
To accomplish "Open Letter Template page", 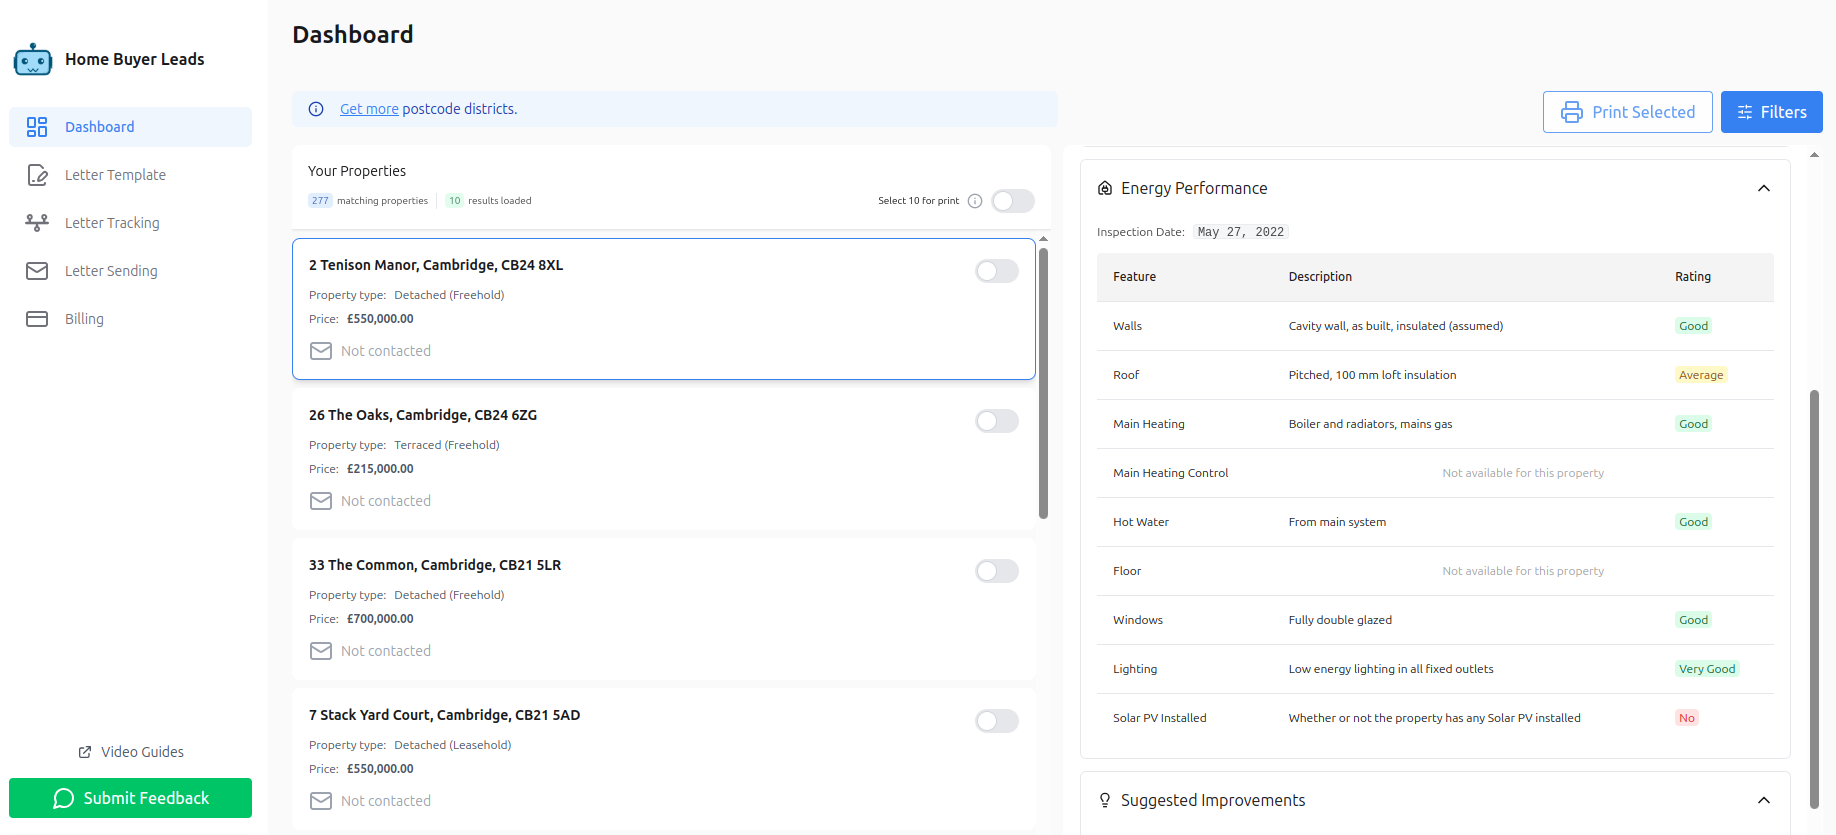I will [130, 175].
